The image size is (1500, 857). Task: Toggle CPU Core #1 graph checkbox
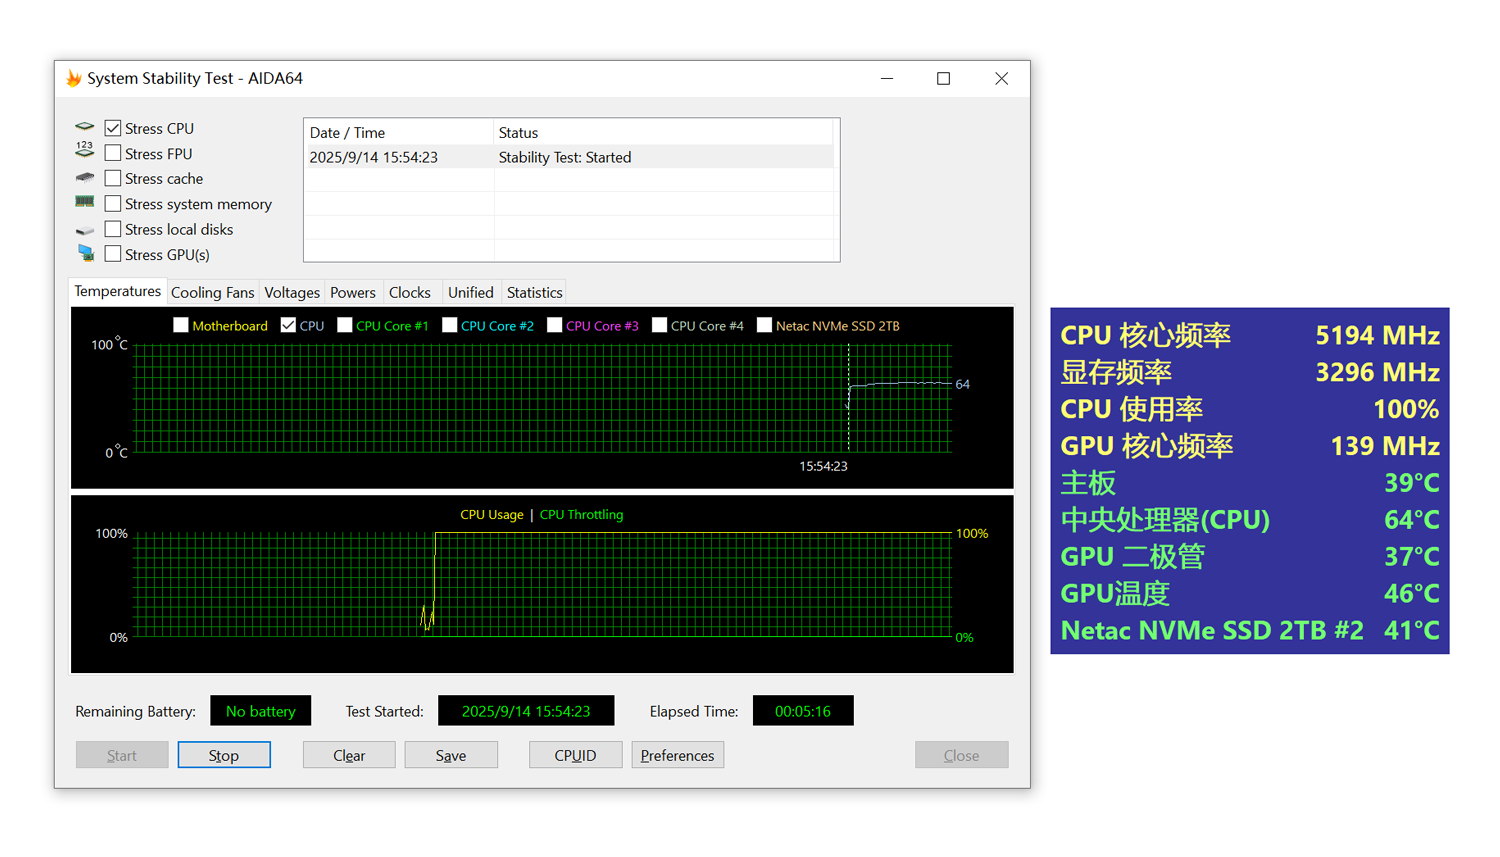pyautogui.click(x=345, y=325)
